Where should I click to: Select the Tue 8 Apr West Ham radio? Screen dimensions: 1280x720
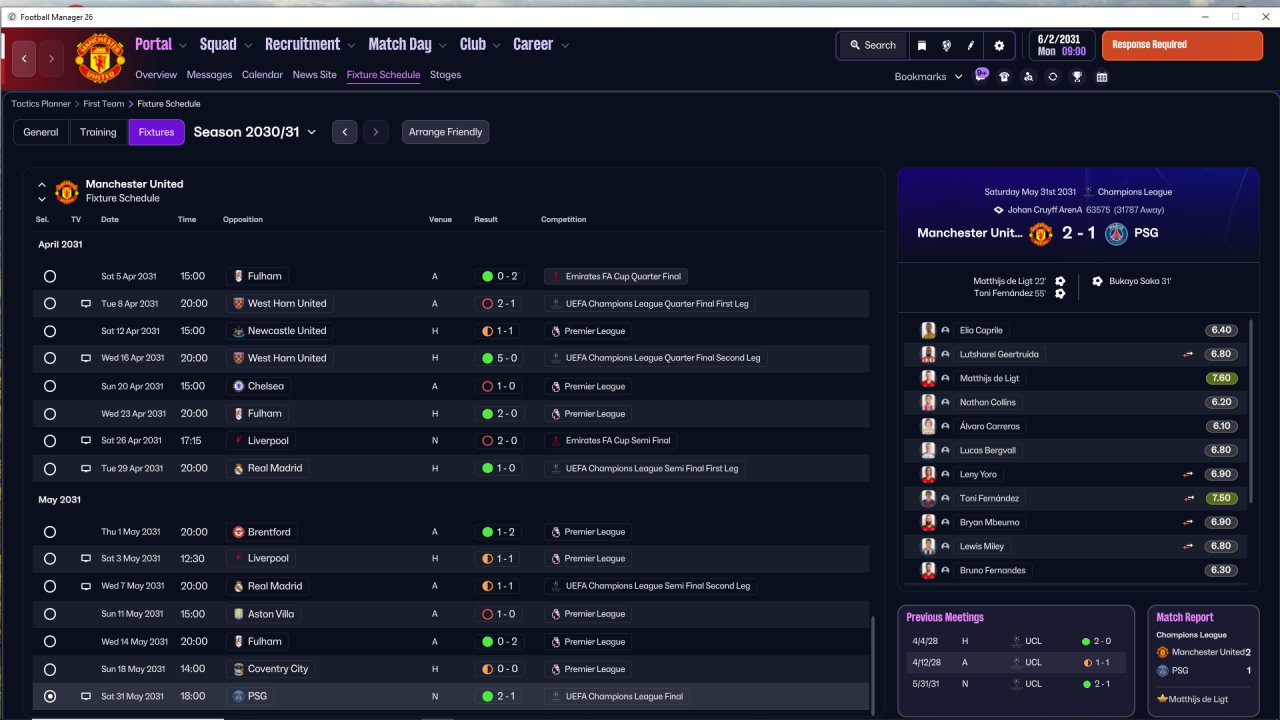pyautogui.click(x=50, y=304)
